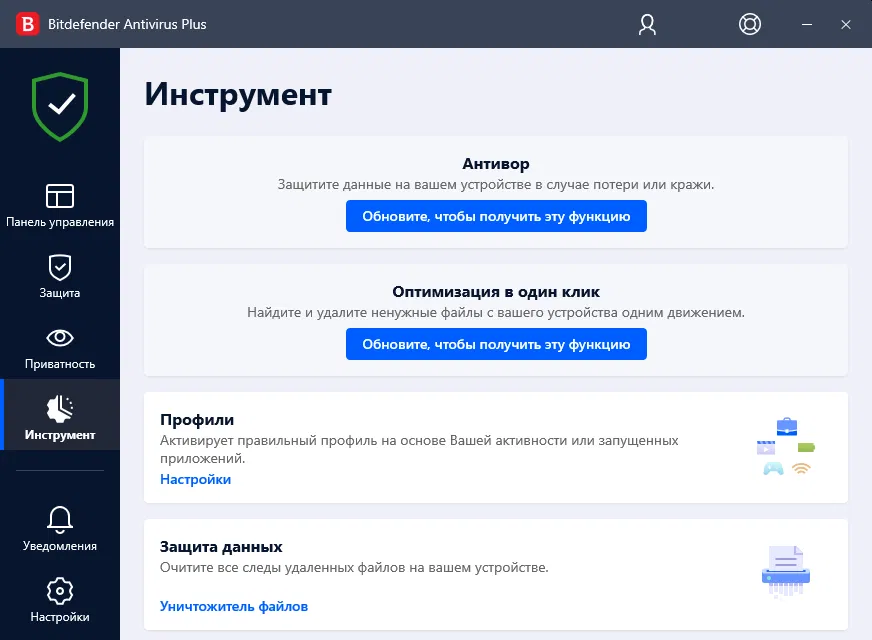
Task: Click the Инструмент page title
Action: point(238,94)
